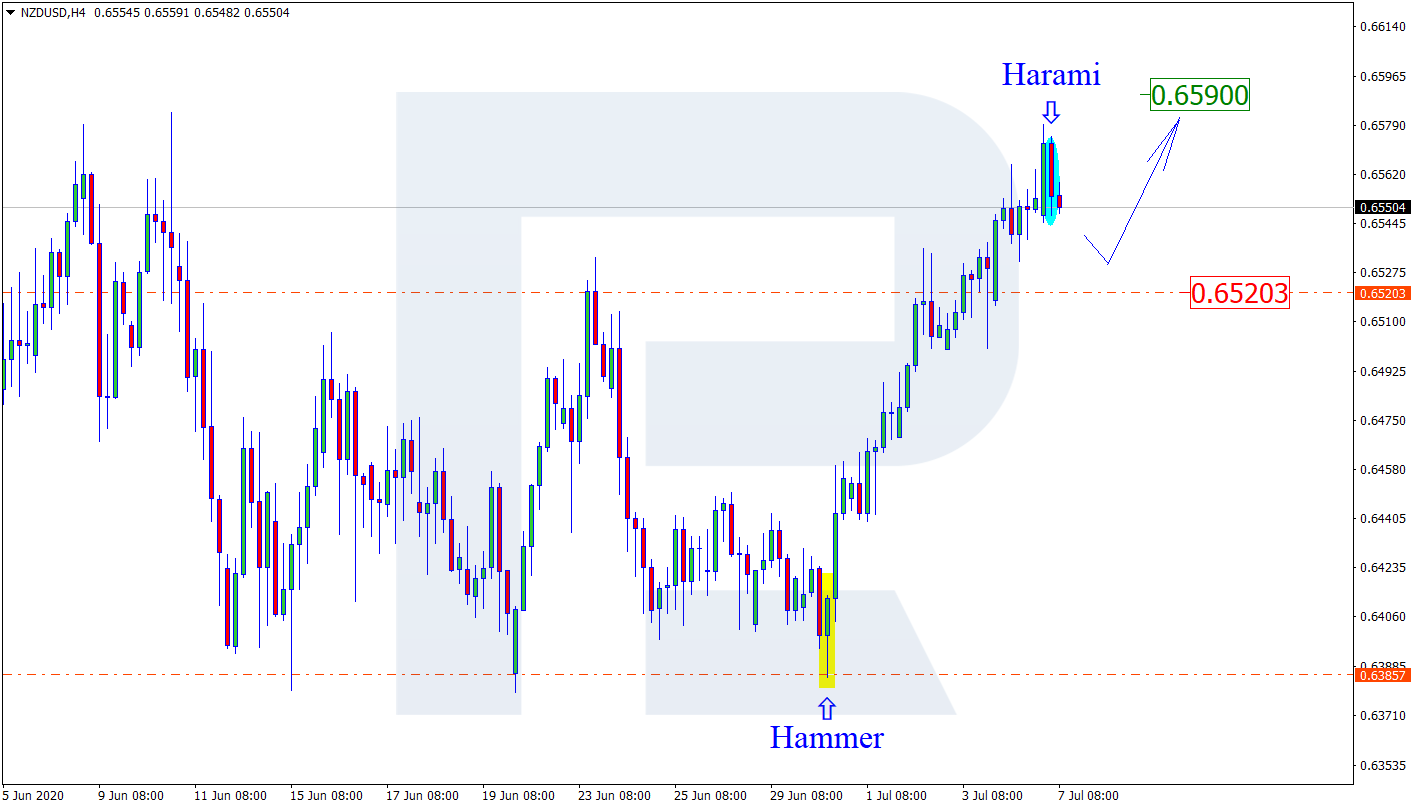The image size is (1417, 808).
Task: Click the black current price tag 0.65504 on axis
Action: tap(1383, 208)
